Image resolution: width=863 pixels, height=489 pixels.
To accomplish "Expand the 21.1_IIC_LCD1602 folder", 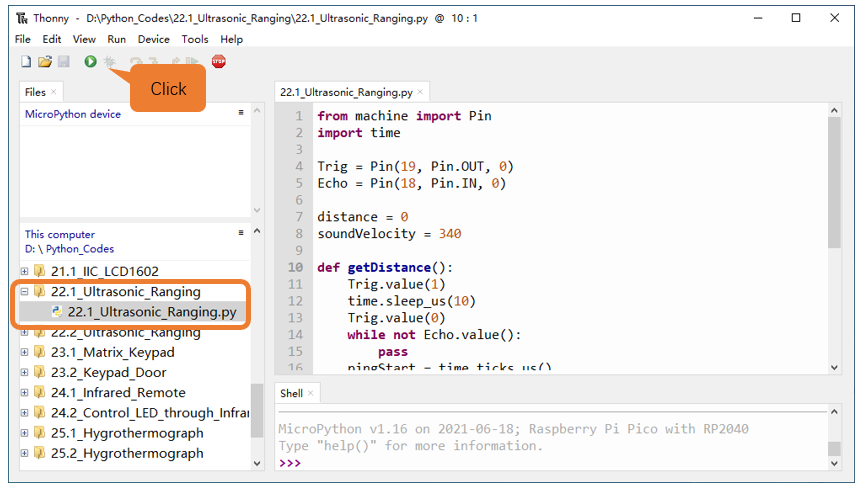I will point(24,271).
